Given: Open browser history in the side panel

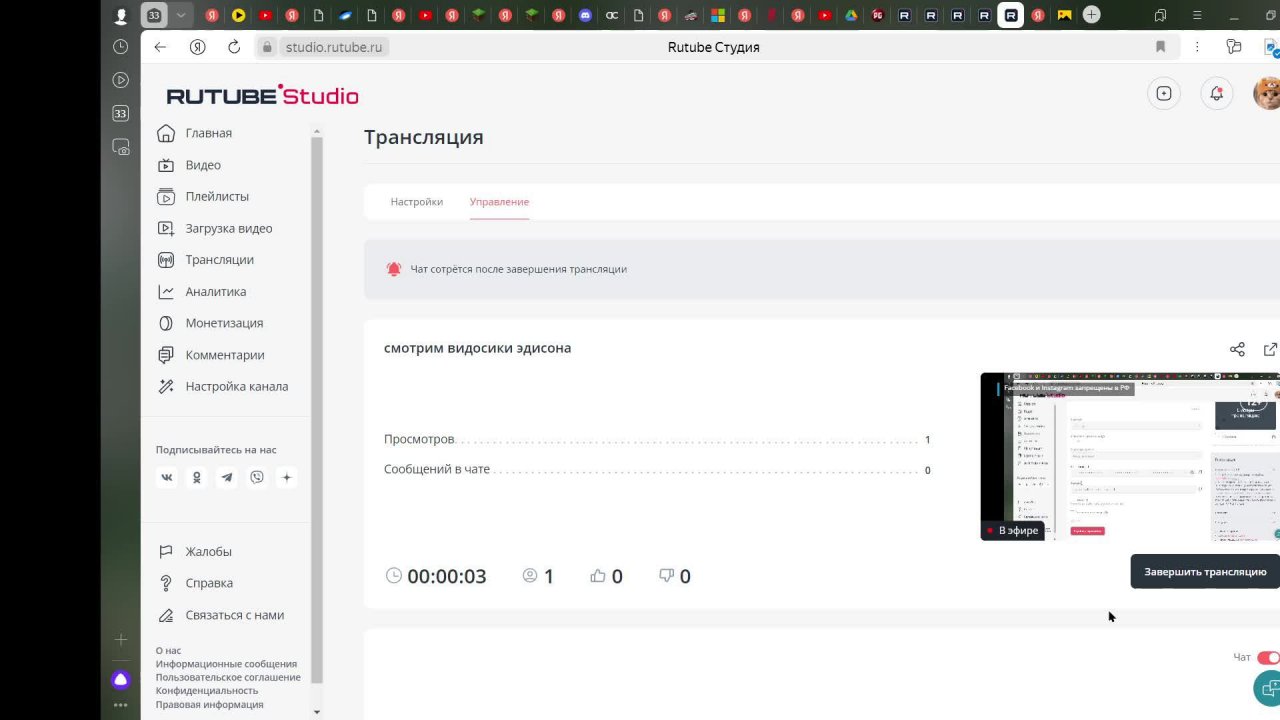Looking at the screenshot, I should coord(121,47).
